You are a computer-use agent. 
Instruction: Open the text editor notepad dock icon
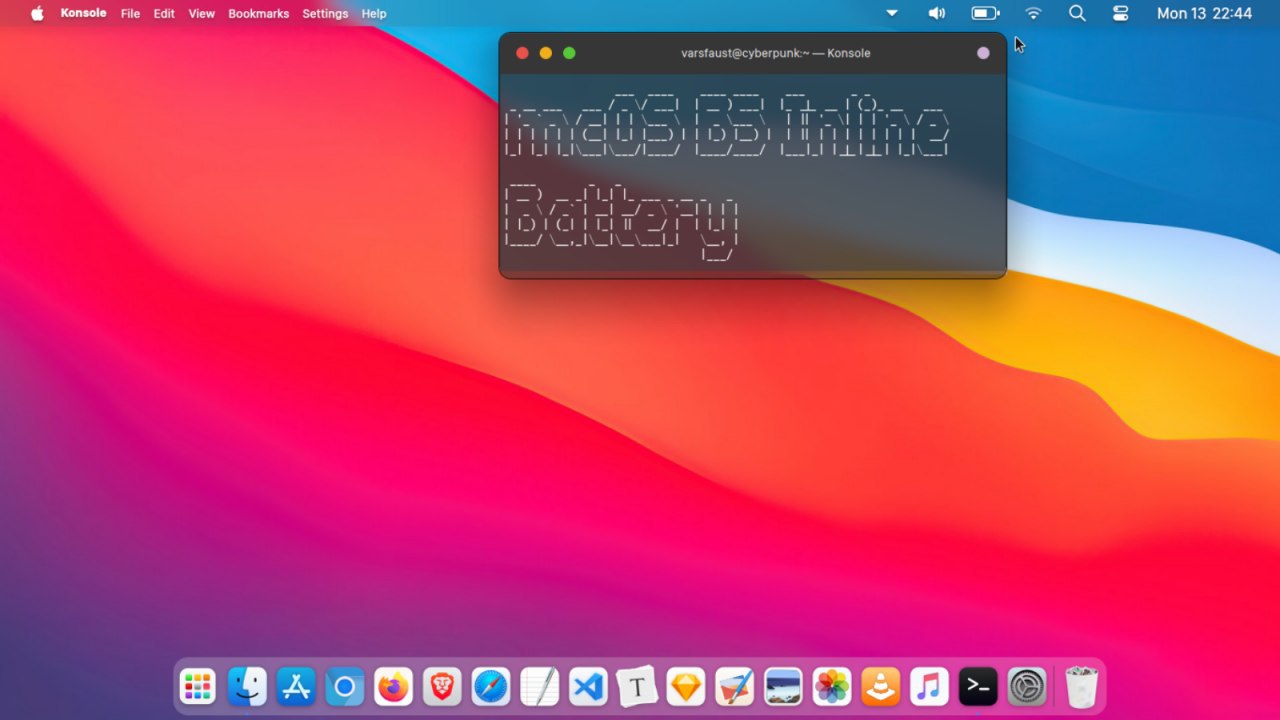pyautogui.click(x=540, y=687)
